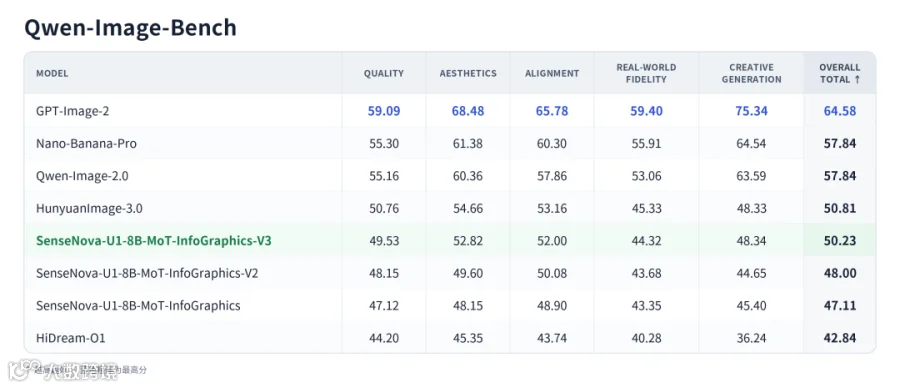Select HiDream-O1 overall score 42.84
900x388 pixels.
coord(840,338)
